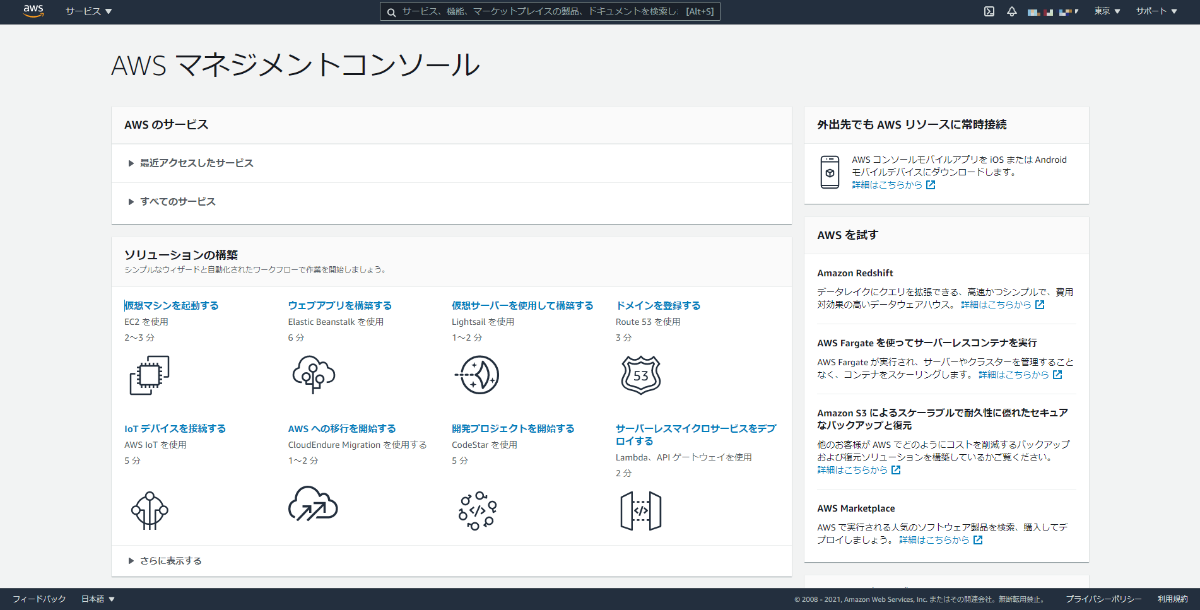
Task: Open the サポート dropdown menu
Action: pyautogui.click(x=1157, y=11)
